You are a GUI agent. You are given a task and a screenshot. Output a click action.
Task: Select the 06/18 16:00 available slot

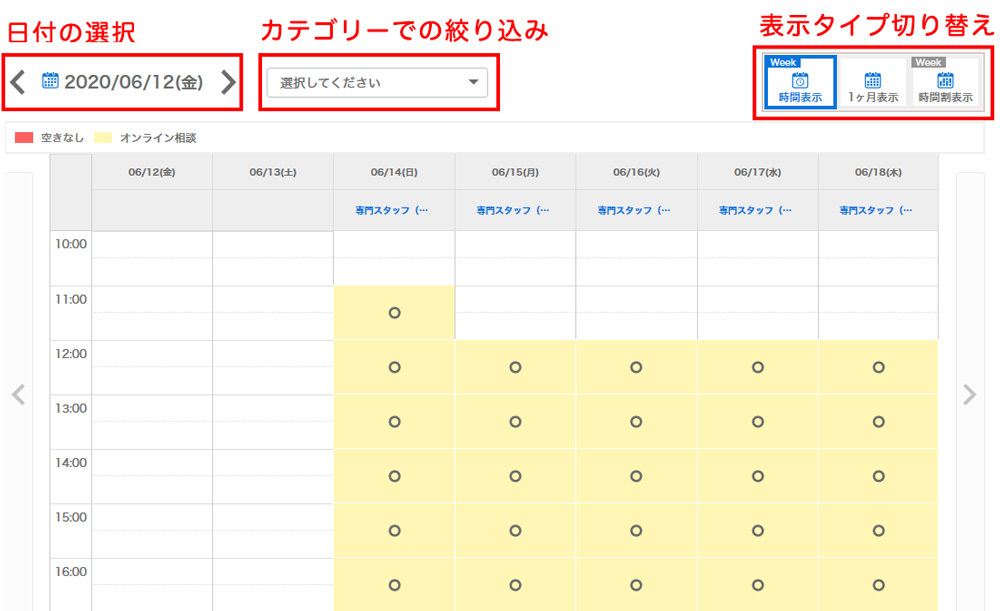(x=878, y=585)
